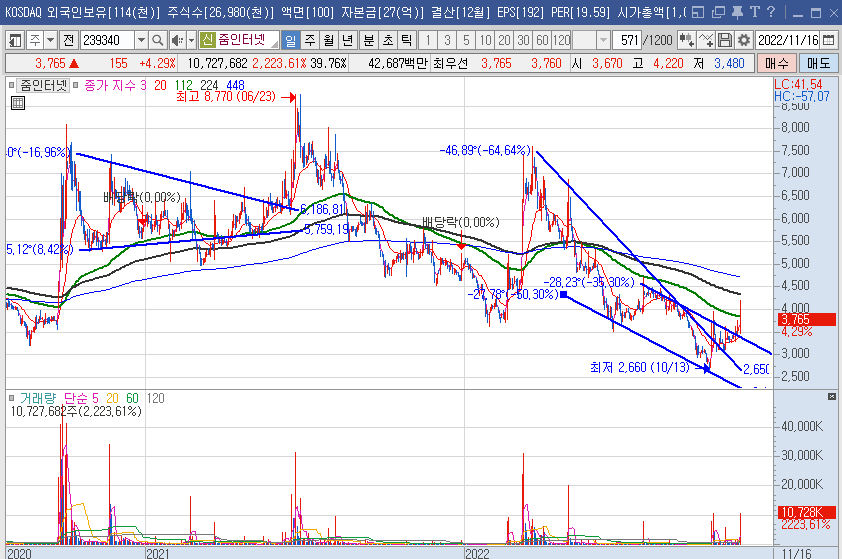Click the duplicate window icon in title bar
The width and height of the screenshot is (842, 559).
[x=718, y=12]
